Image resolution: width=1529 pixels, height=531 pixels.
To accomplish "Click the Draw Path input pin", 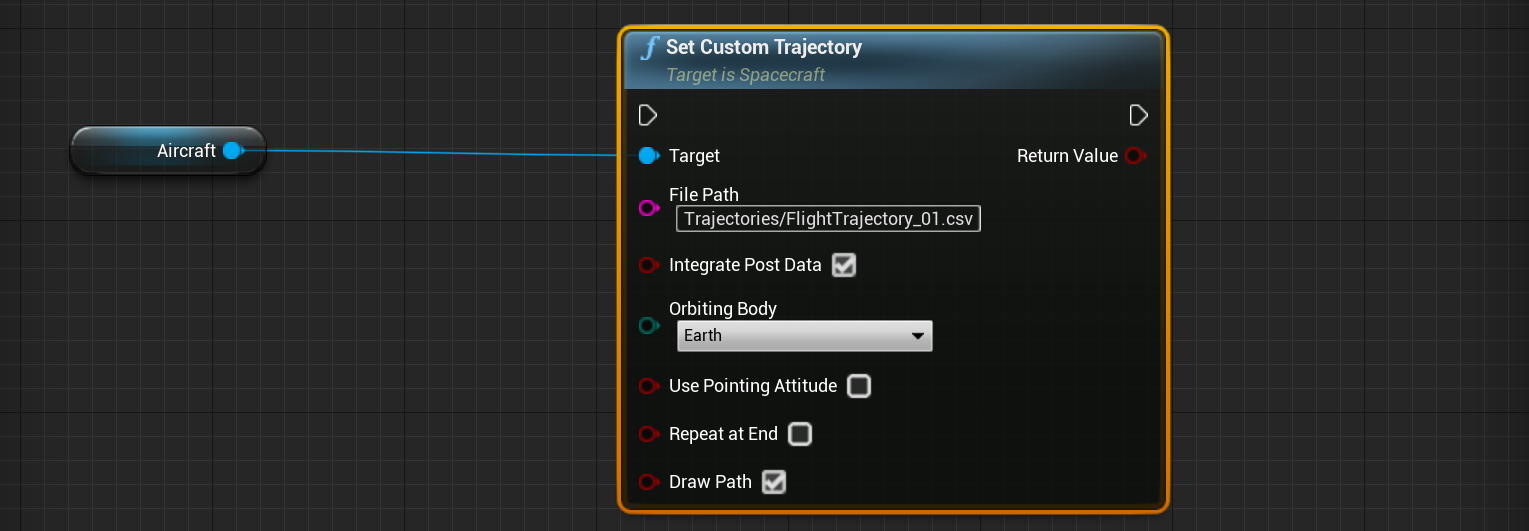I will click(x=648, y=482).
